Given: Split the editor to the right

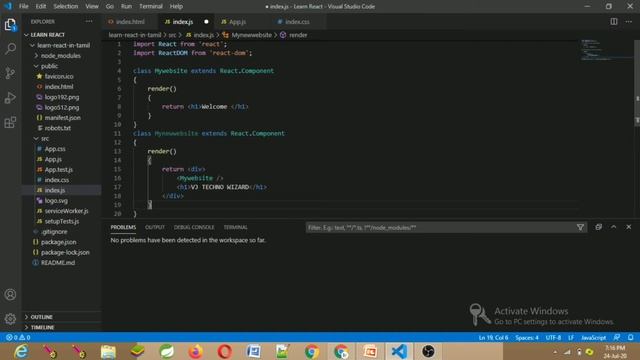Looking at the screenshot, I should [x=613, y=22].
